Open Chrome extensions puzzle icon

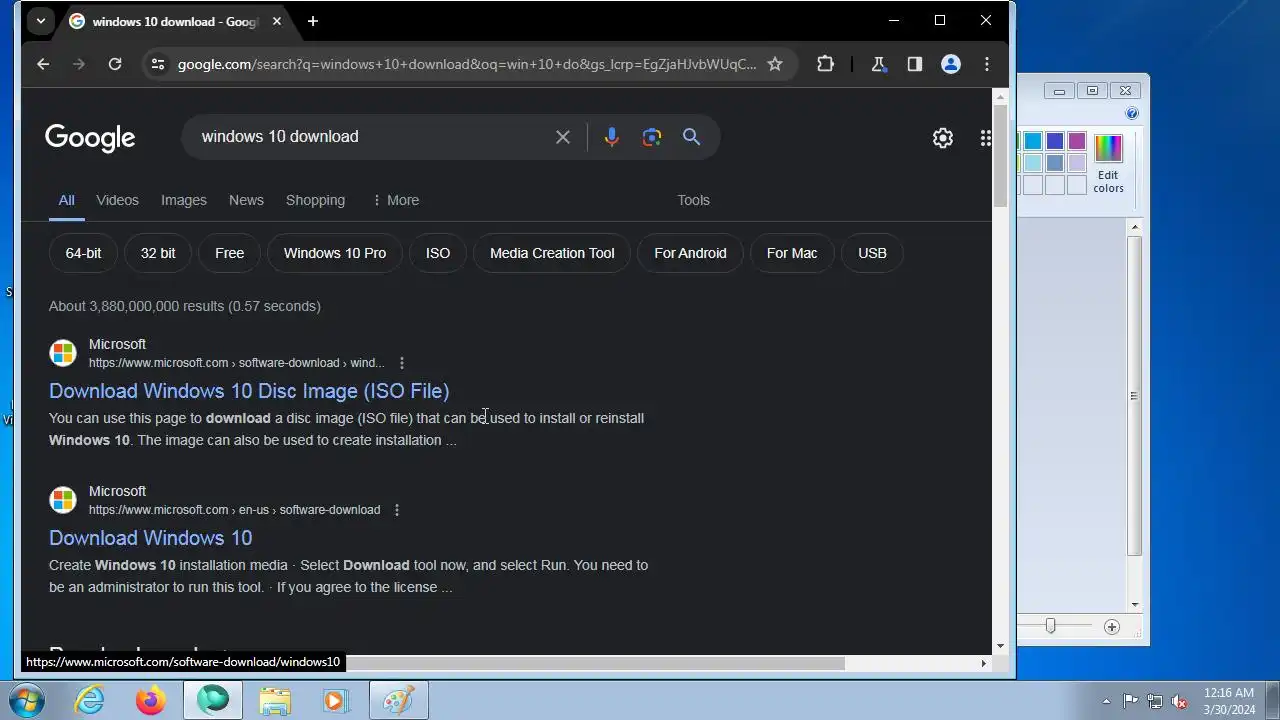point(825,64)
